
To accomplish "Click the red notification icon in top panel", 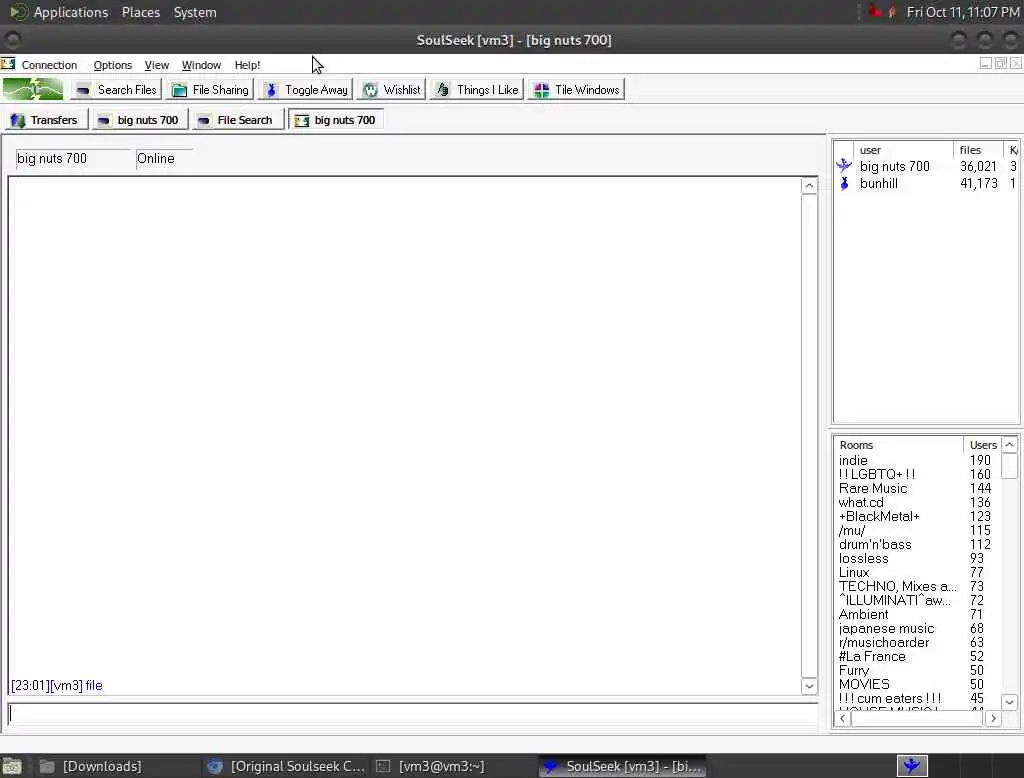I will point(875,11).
